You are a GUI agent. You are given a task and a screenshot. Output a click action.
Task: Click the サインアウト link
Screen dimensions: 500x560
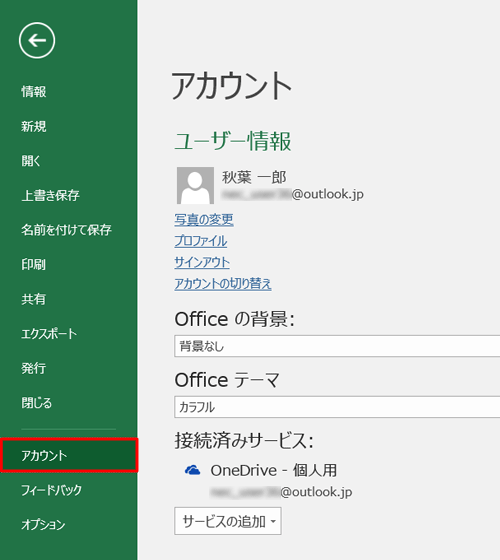click(202, 262)
